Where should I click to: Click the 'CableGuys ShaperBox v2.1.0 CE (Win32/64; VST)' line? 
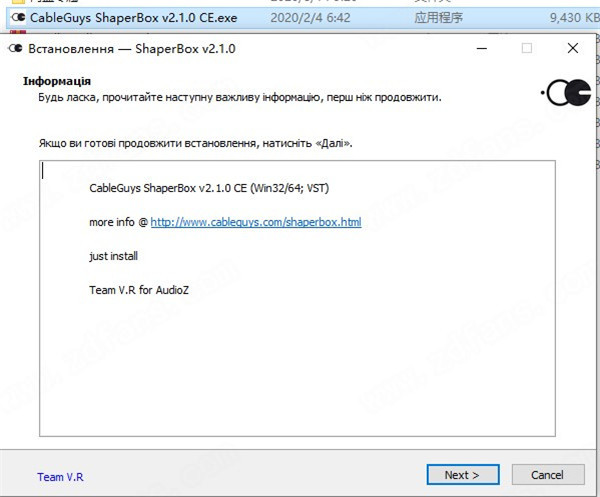pos(209,188)
